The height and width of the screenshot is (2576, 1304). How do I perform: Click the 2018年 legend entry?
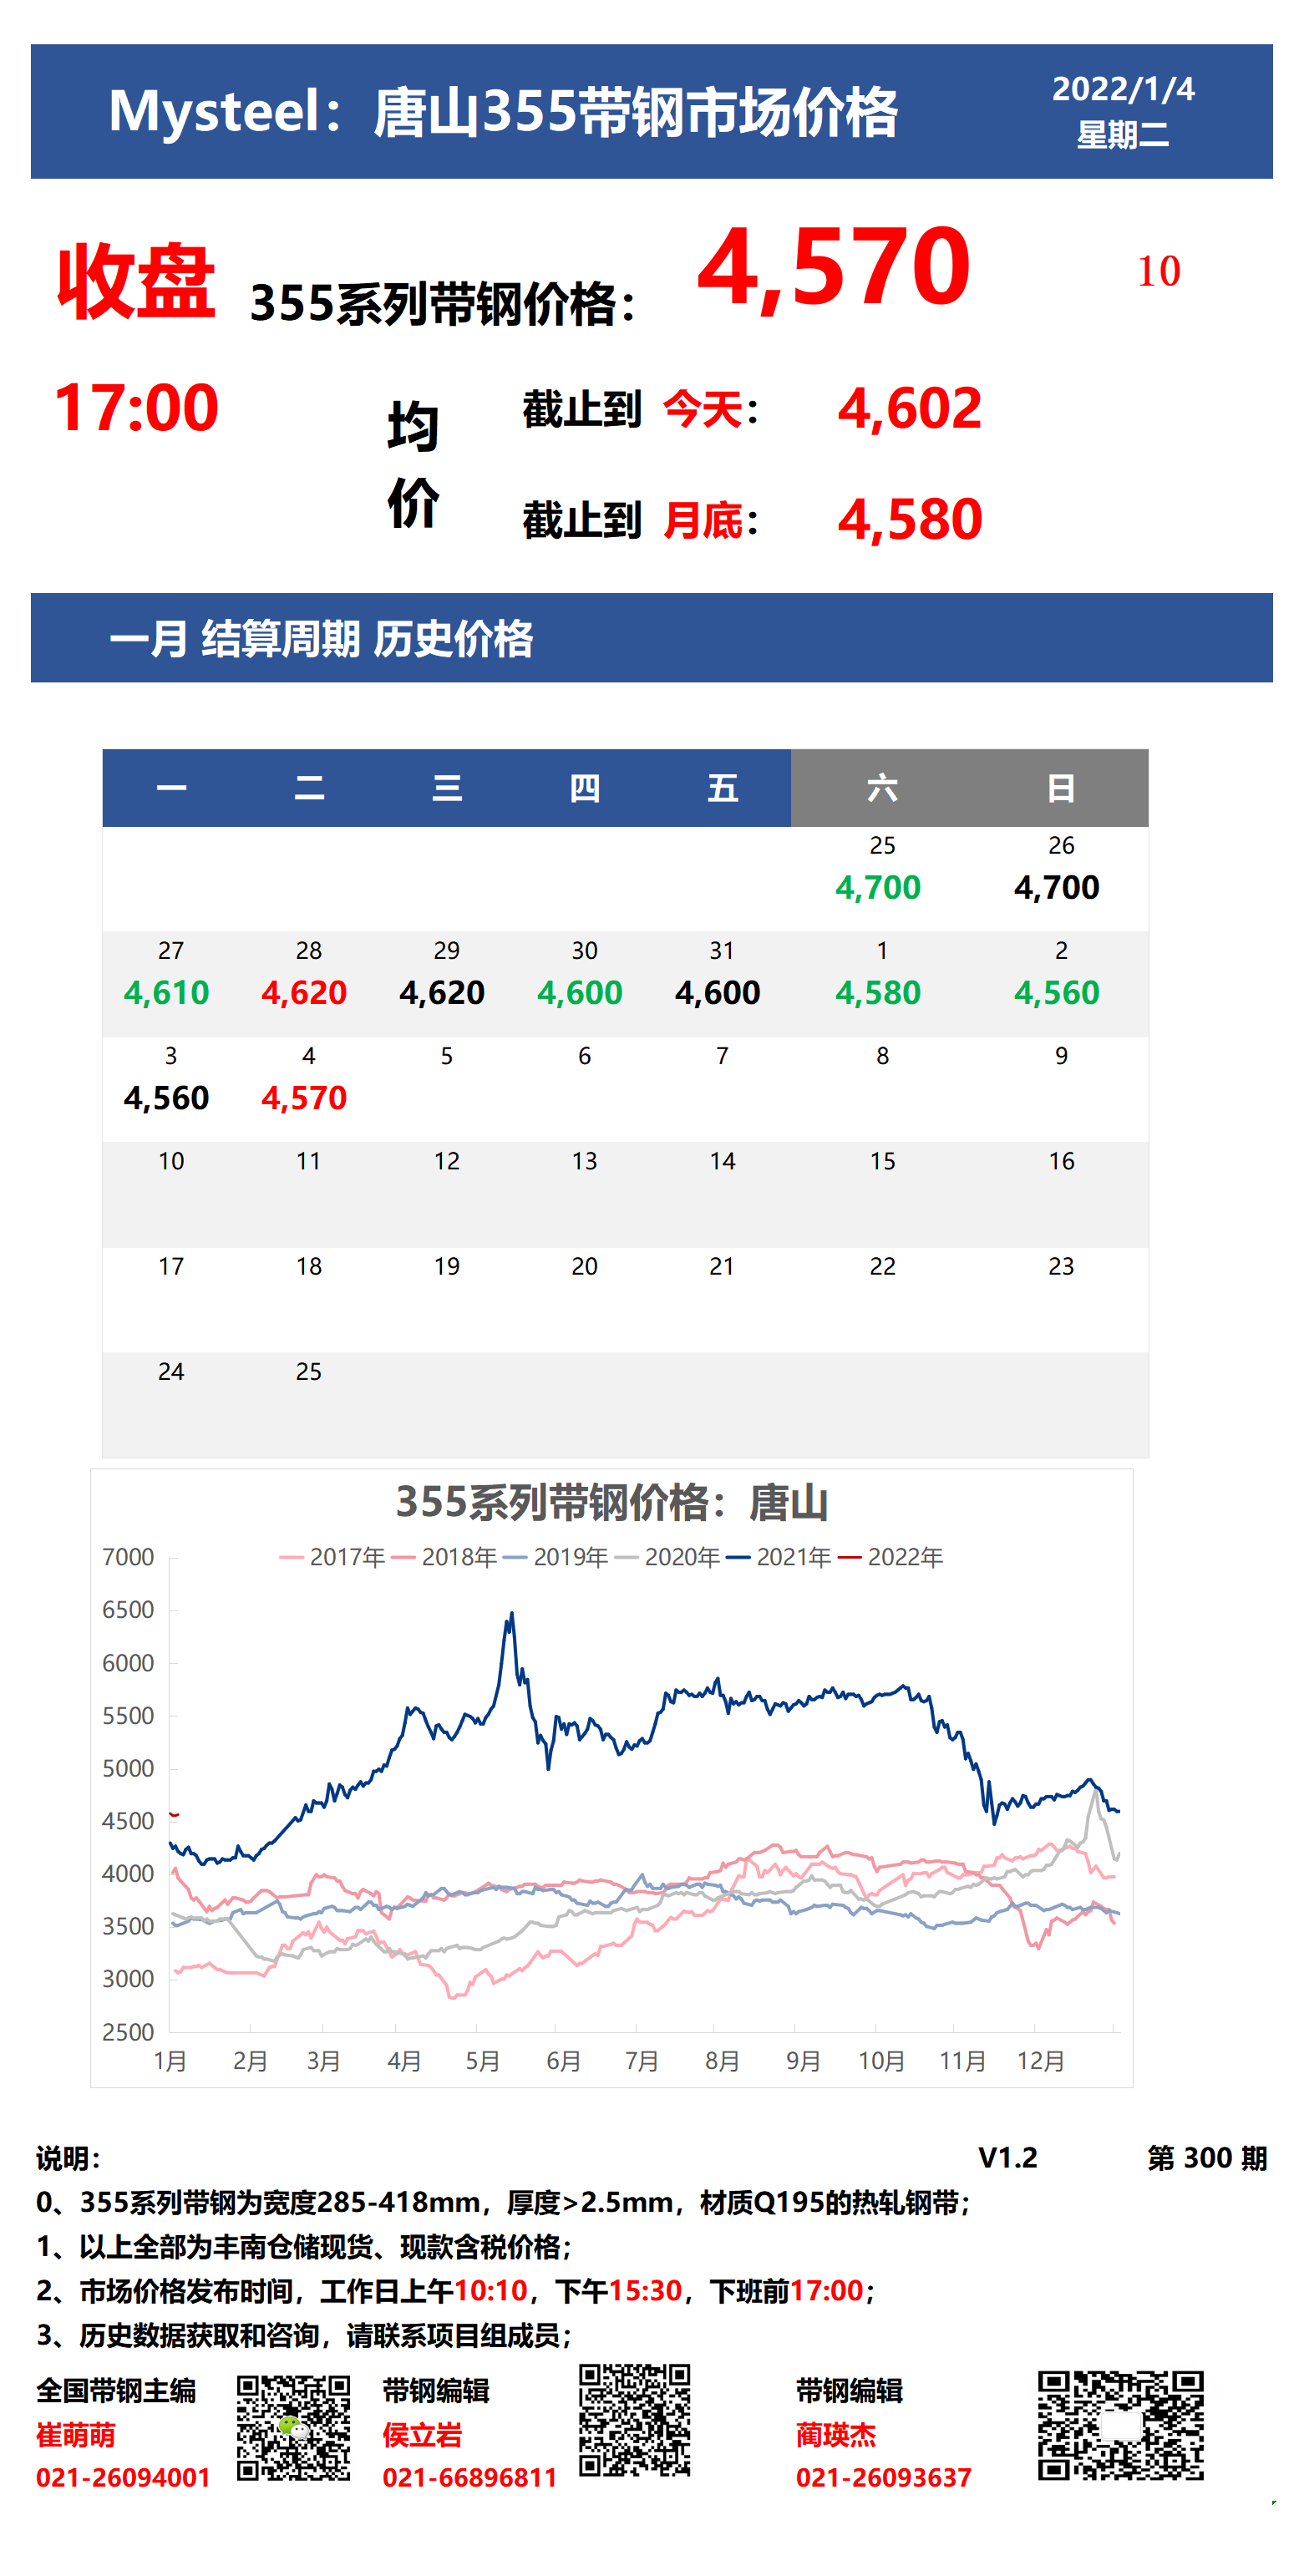[x=446, y=1557]
